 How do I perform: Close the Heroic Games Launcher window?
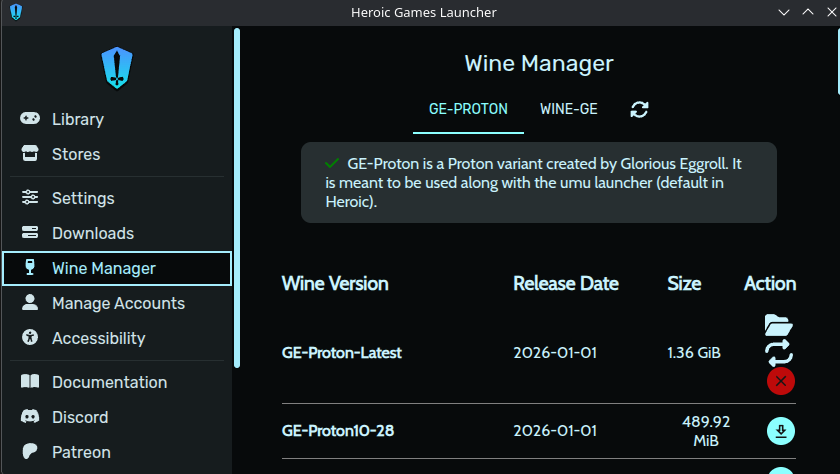(831, 12)
